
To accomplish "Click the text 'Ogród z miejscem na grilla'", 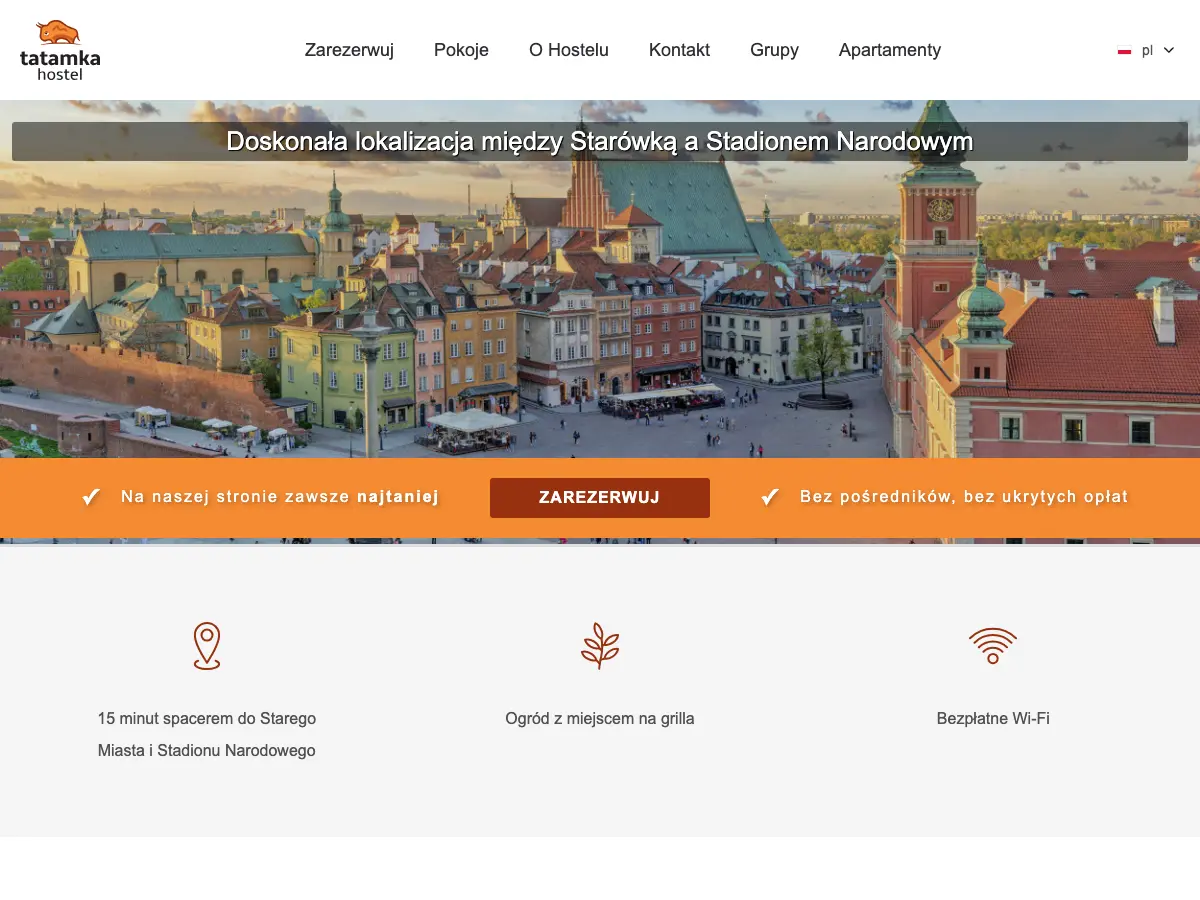I will tap(600, 718).
